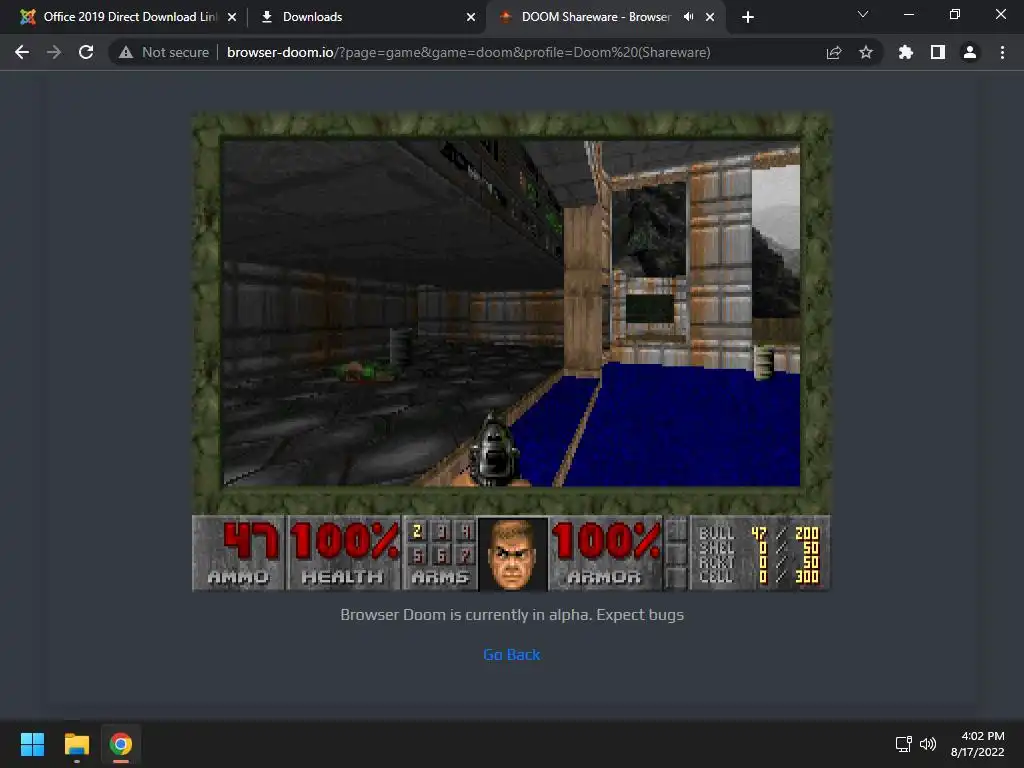Click the 'Browser Doom is currently in alpha' text

click(x=512, y=615)
